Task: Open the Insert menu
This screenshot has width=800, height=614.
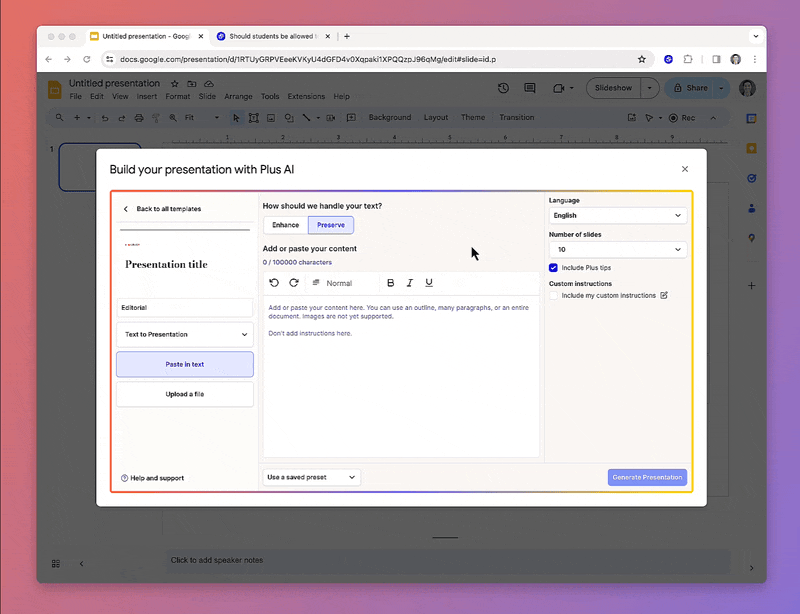Action: pyautogui.click(x=146, y=96)
